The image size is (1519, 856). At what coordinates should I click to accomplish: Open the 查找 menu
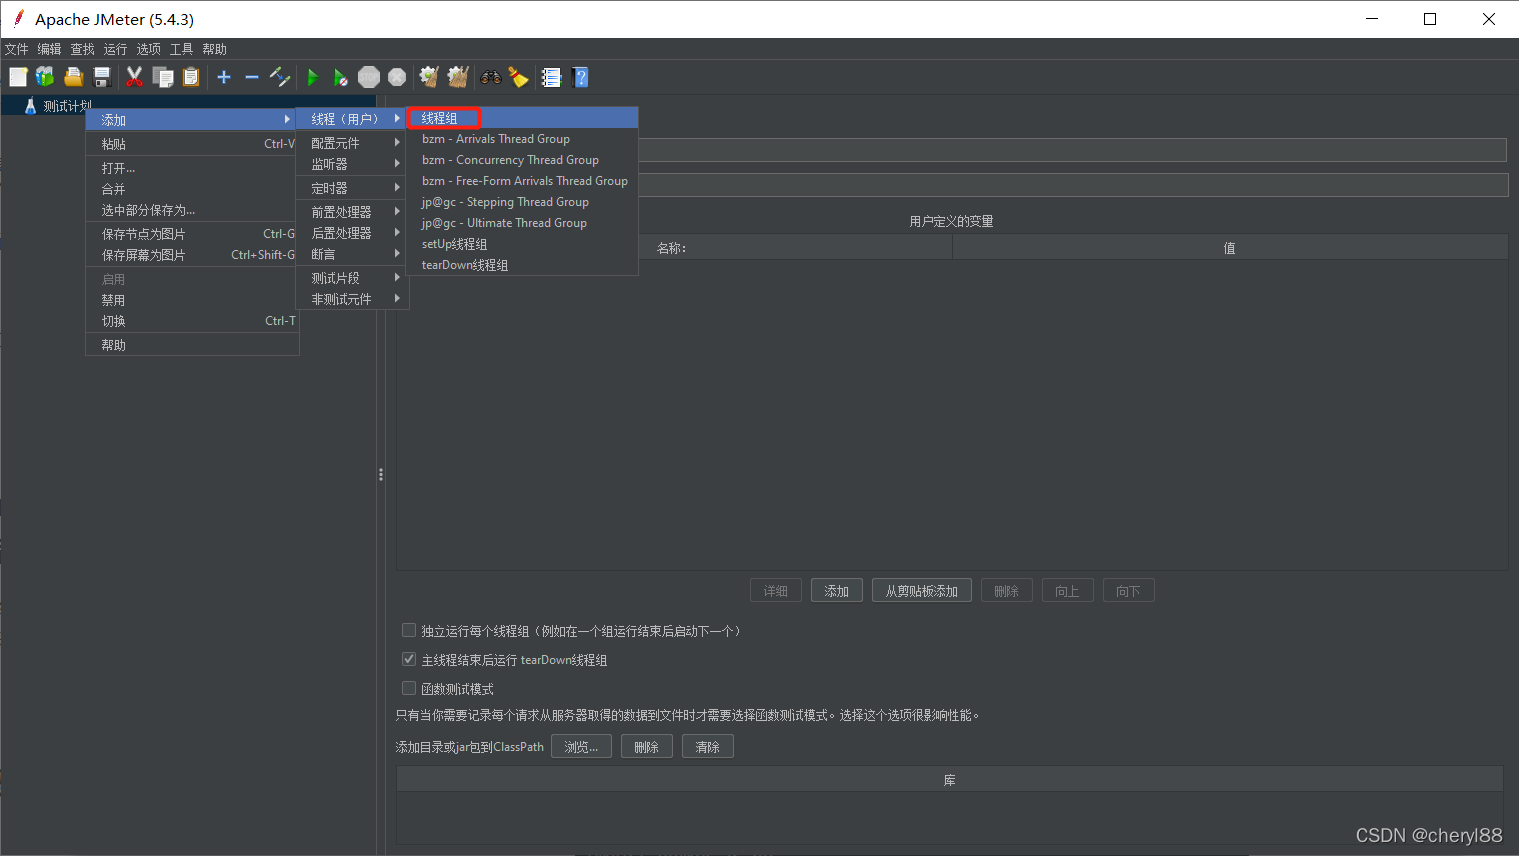tap(83, 49)
